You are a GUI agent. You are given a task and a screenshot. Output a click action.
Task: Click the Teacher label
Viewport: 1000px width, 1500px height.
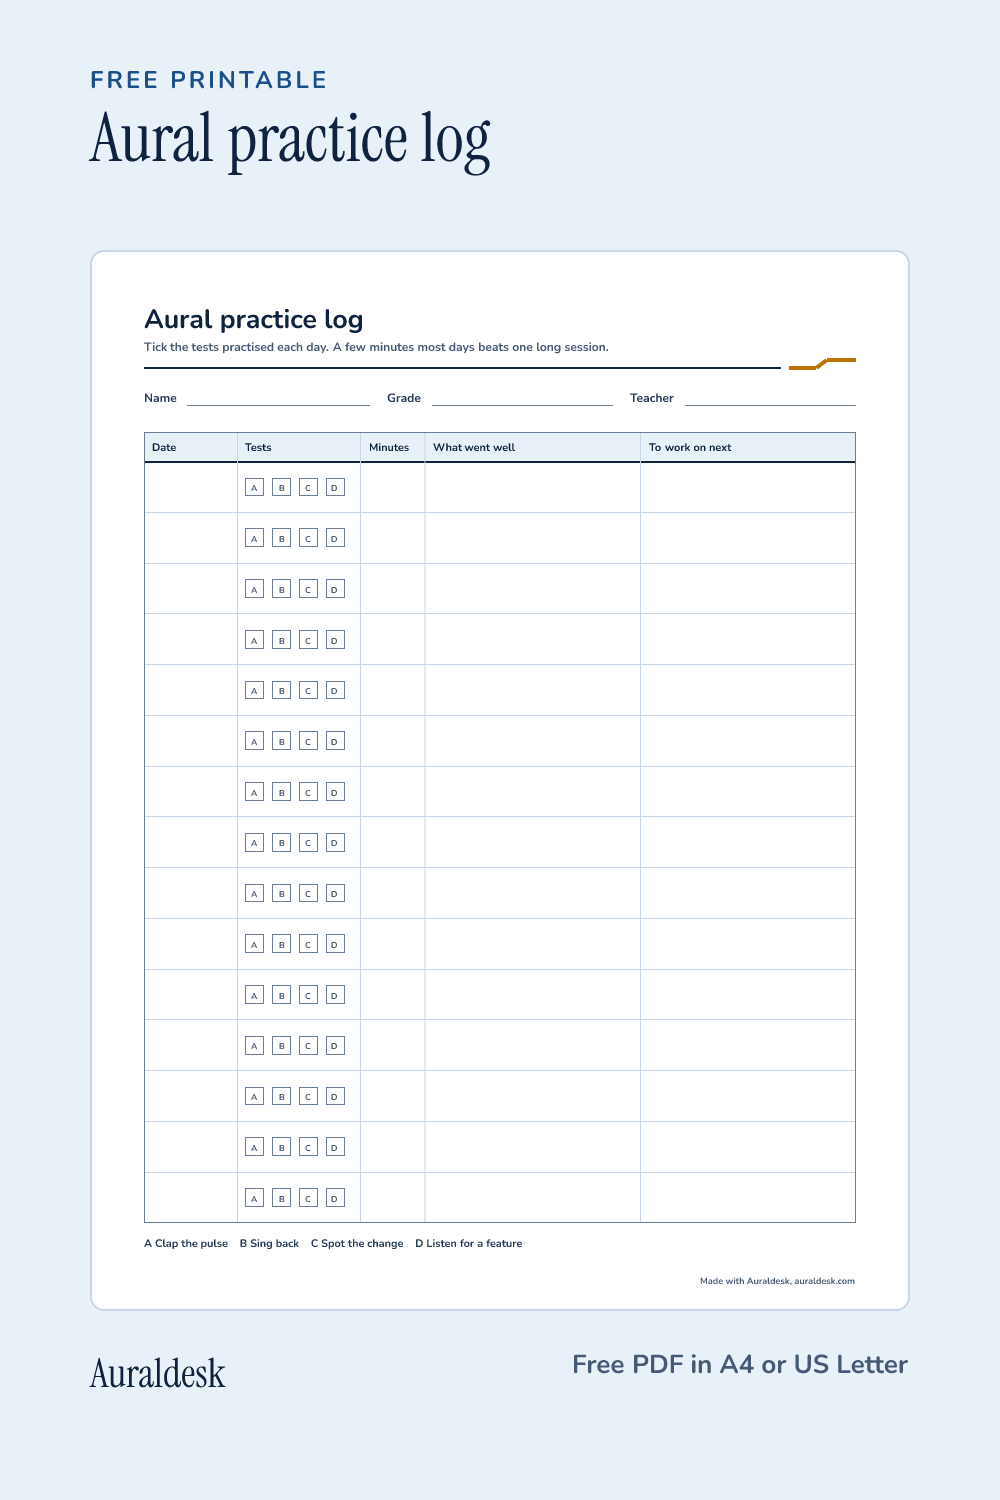652,398
